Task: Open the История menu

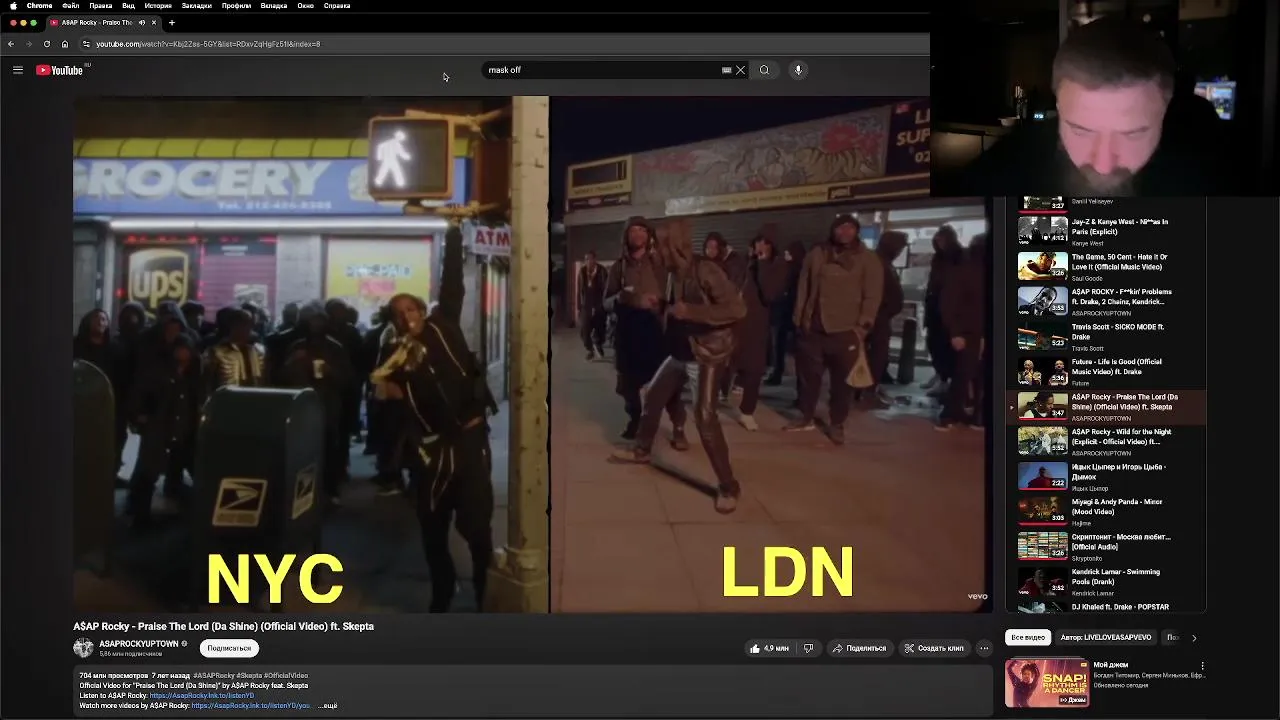Action: pos(158,5)
